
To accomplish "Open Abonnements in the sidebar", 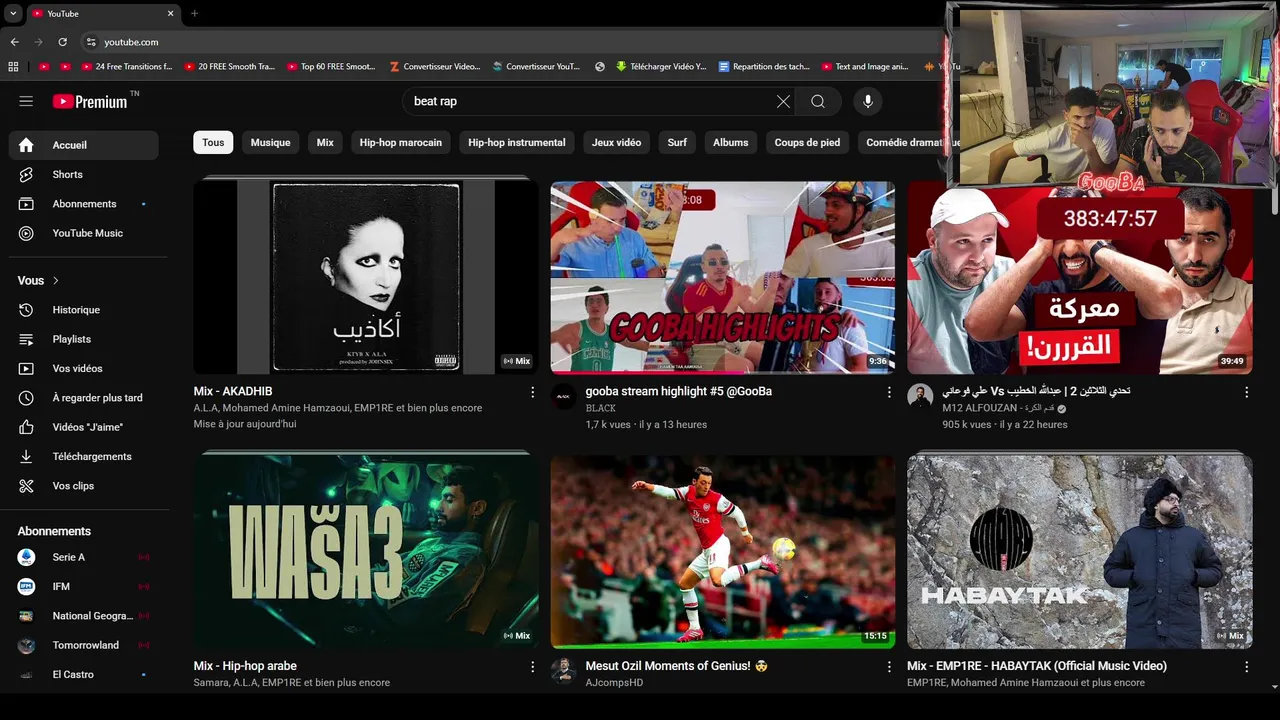I will pyautogui.click(x=84, y=204).
